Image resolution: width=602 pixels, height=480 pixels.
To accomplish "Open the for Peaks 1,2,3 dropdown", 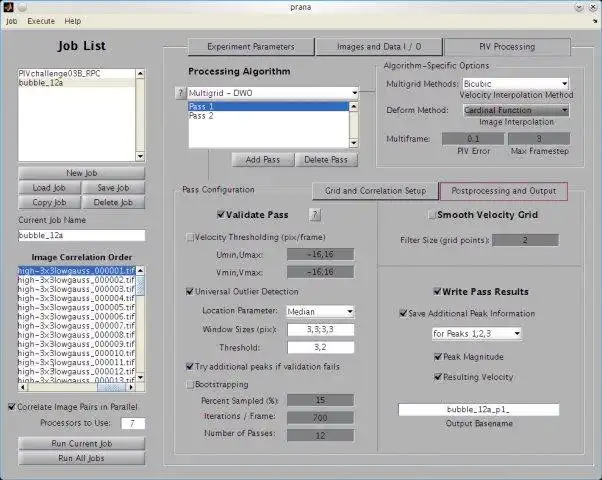I will pos(476,333).
